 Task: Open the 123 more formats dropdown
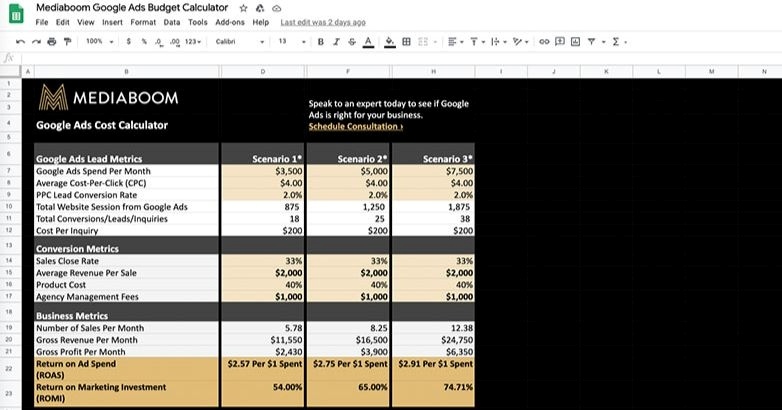[193, 42]
